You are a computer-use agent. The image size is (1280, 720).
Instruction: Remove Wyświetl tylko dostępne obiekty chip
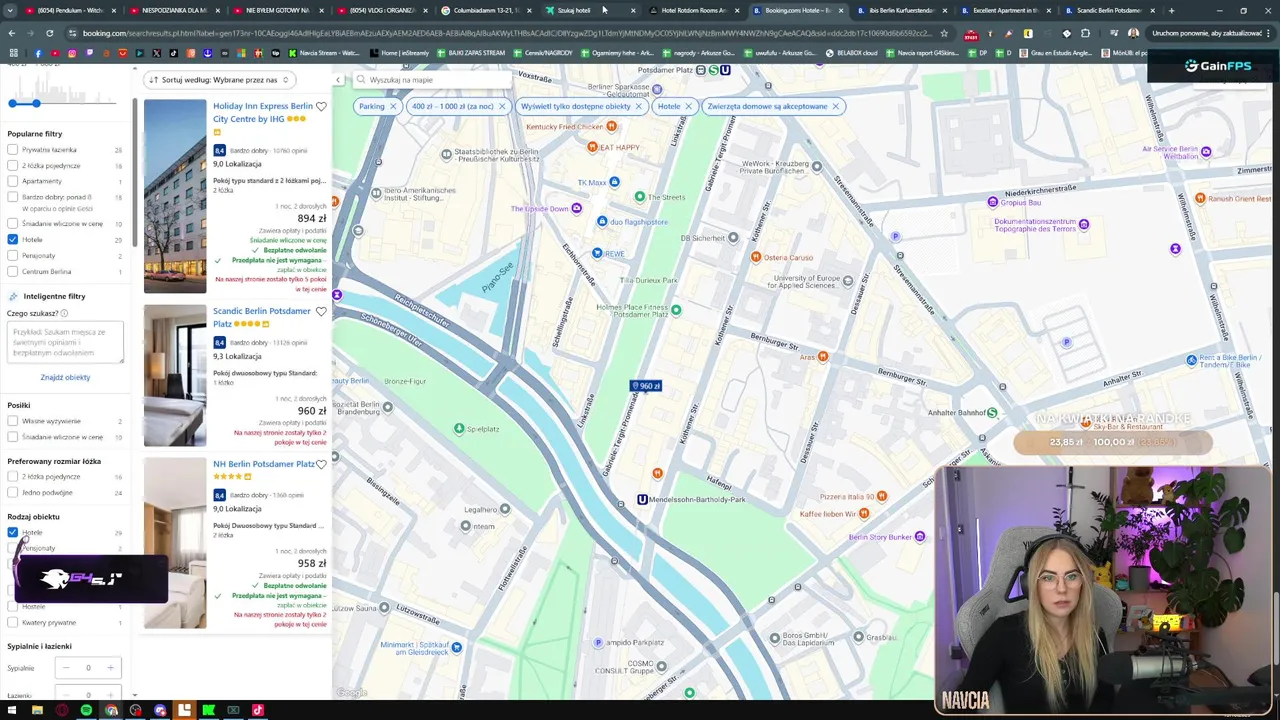point(639,106)
